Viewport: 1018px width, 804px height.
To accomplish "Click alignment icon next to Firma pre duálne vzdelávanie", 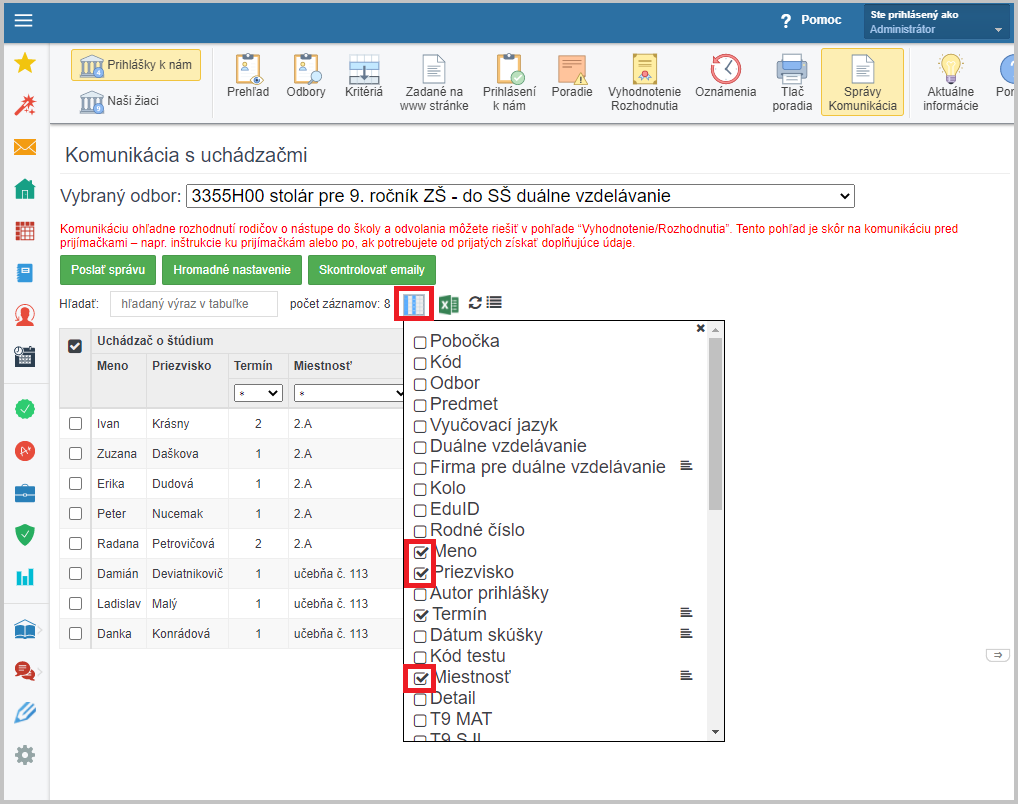I will [686, 466].
